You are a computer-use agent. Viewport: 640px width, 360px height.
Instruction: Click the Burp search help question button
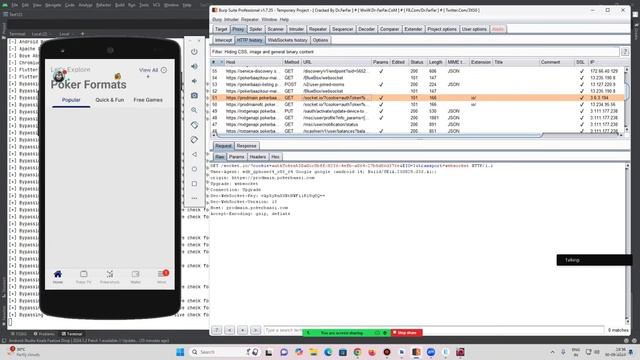(217, 330)
